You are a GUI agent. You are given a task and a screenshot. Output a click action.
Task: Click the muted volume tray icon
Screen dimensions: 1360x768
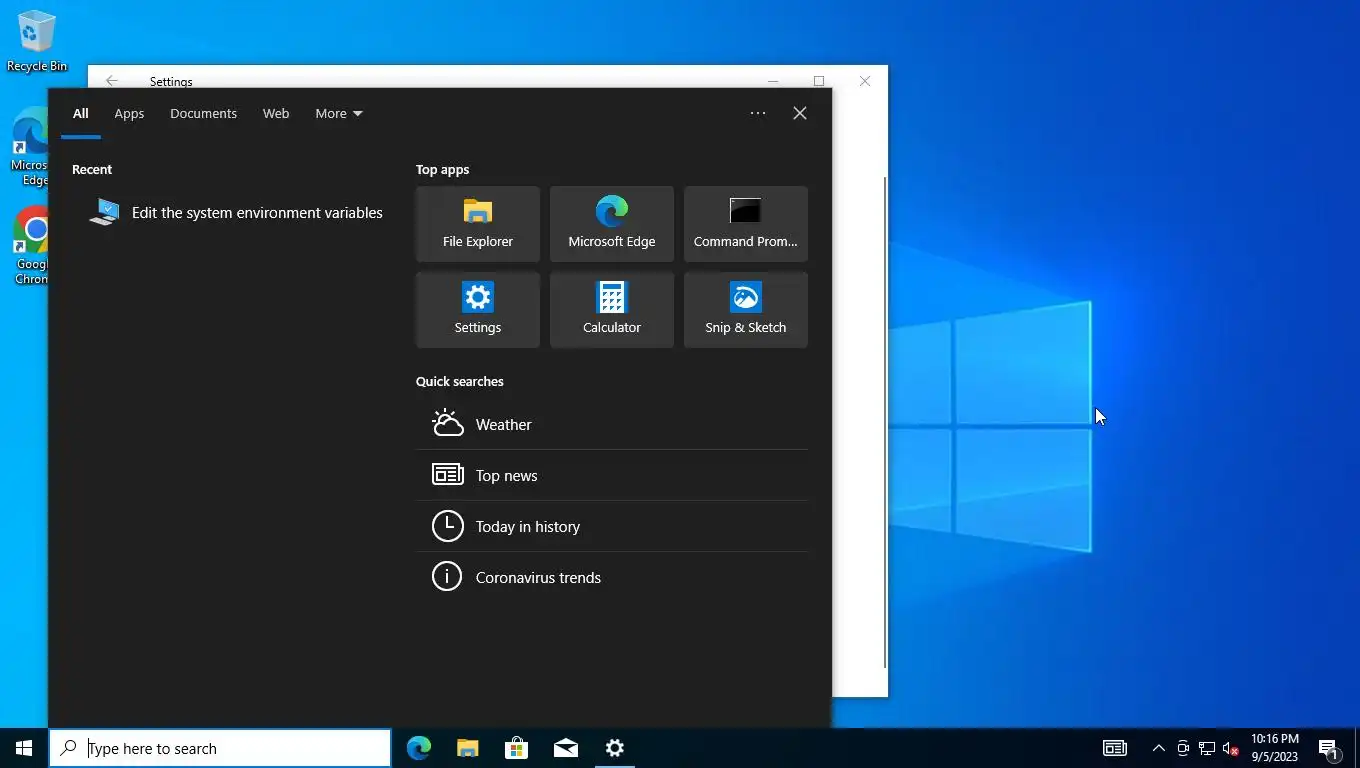pyautogui.click(x=1231, y=748)
